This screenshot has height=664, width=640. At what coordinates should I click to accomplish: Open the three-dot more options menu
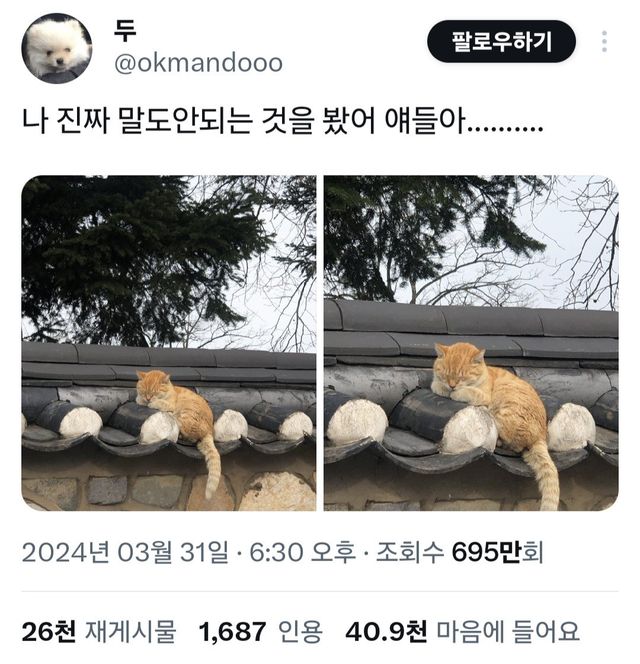tap(604, 42)
